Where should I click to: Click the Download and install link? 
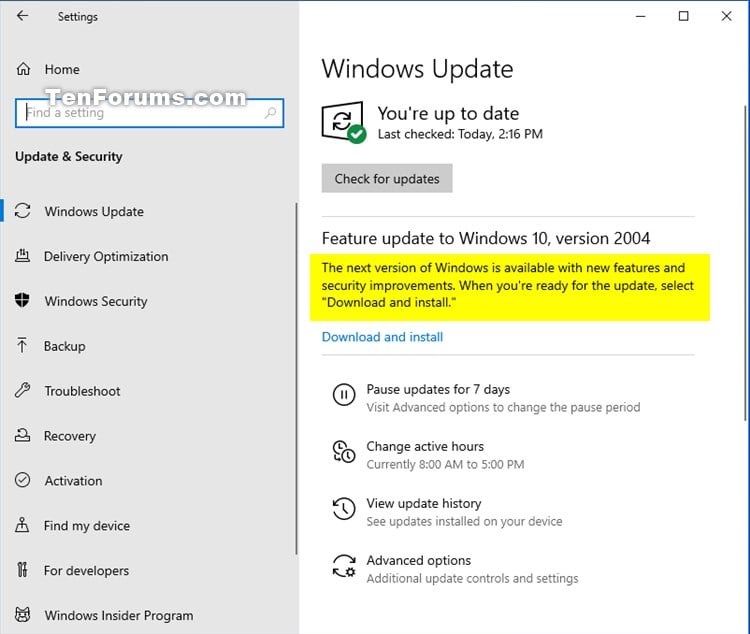click(382, 337)
